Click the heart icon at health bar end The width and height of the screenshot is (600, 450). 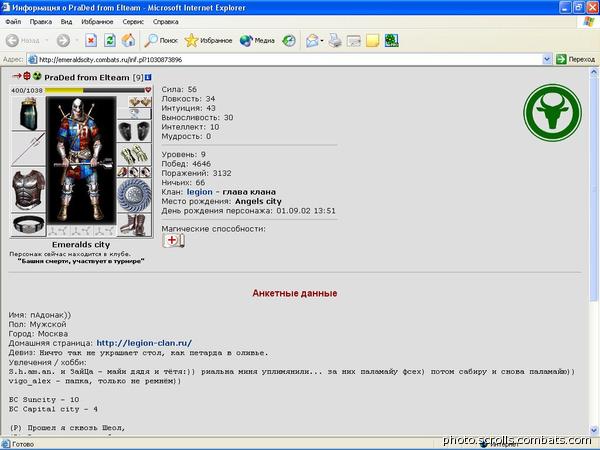coord(148,90)
